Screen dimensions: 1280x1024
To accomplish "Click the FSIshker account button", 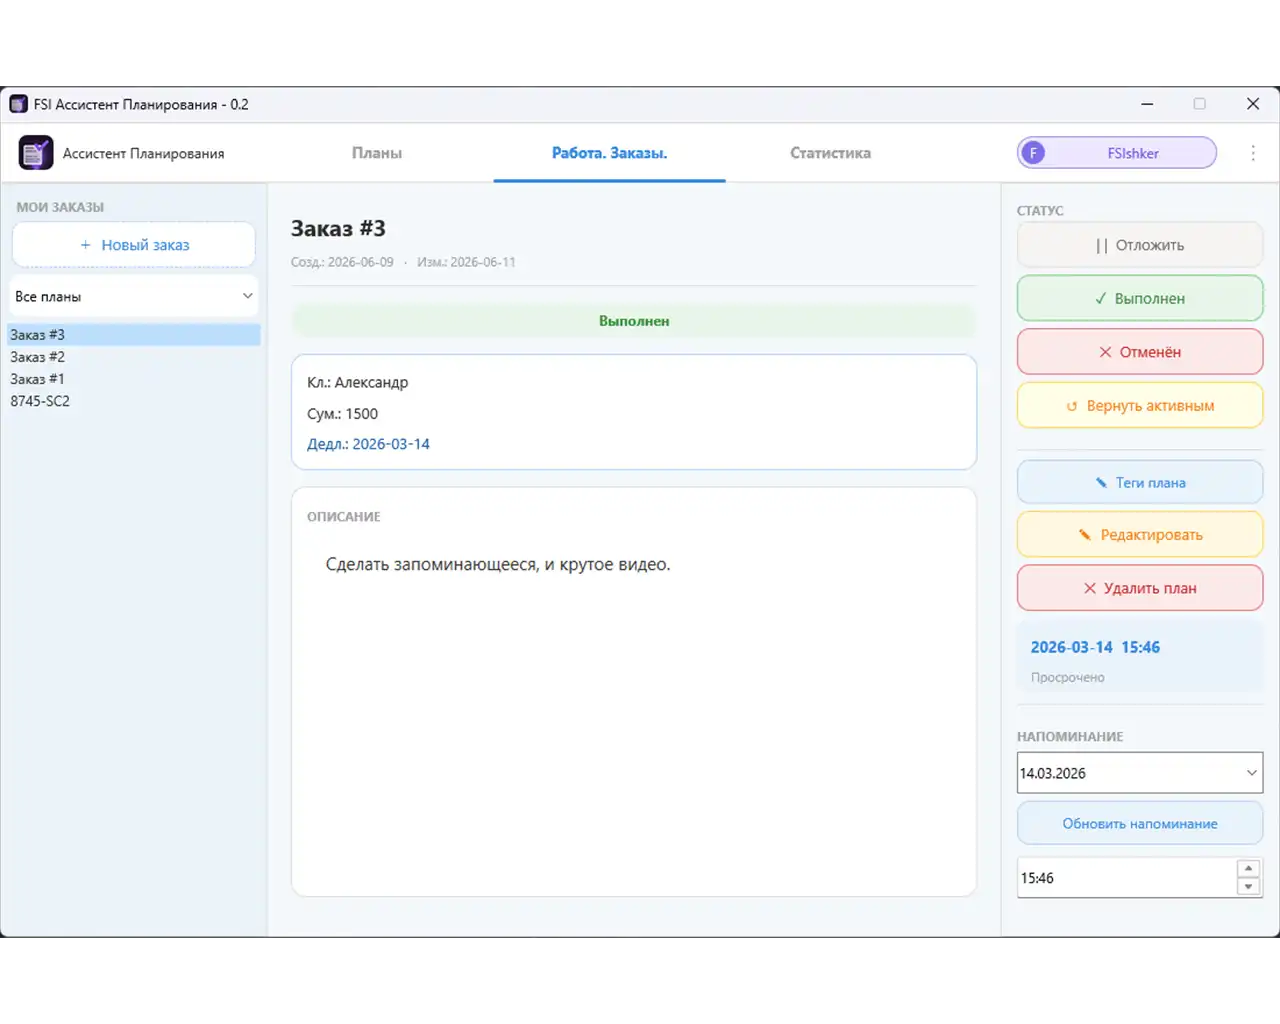I will click(x=1117, y=153).
